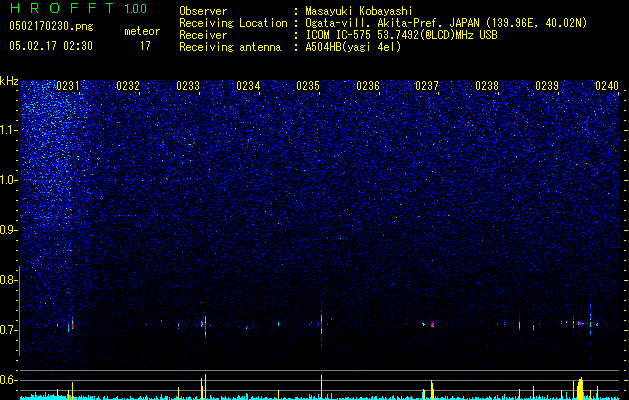The width and height of the screenshot is (629, 400).
Task: Click the Receiving Location label
Action: [233, 24]
